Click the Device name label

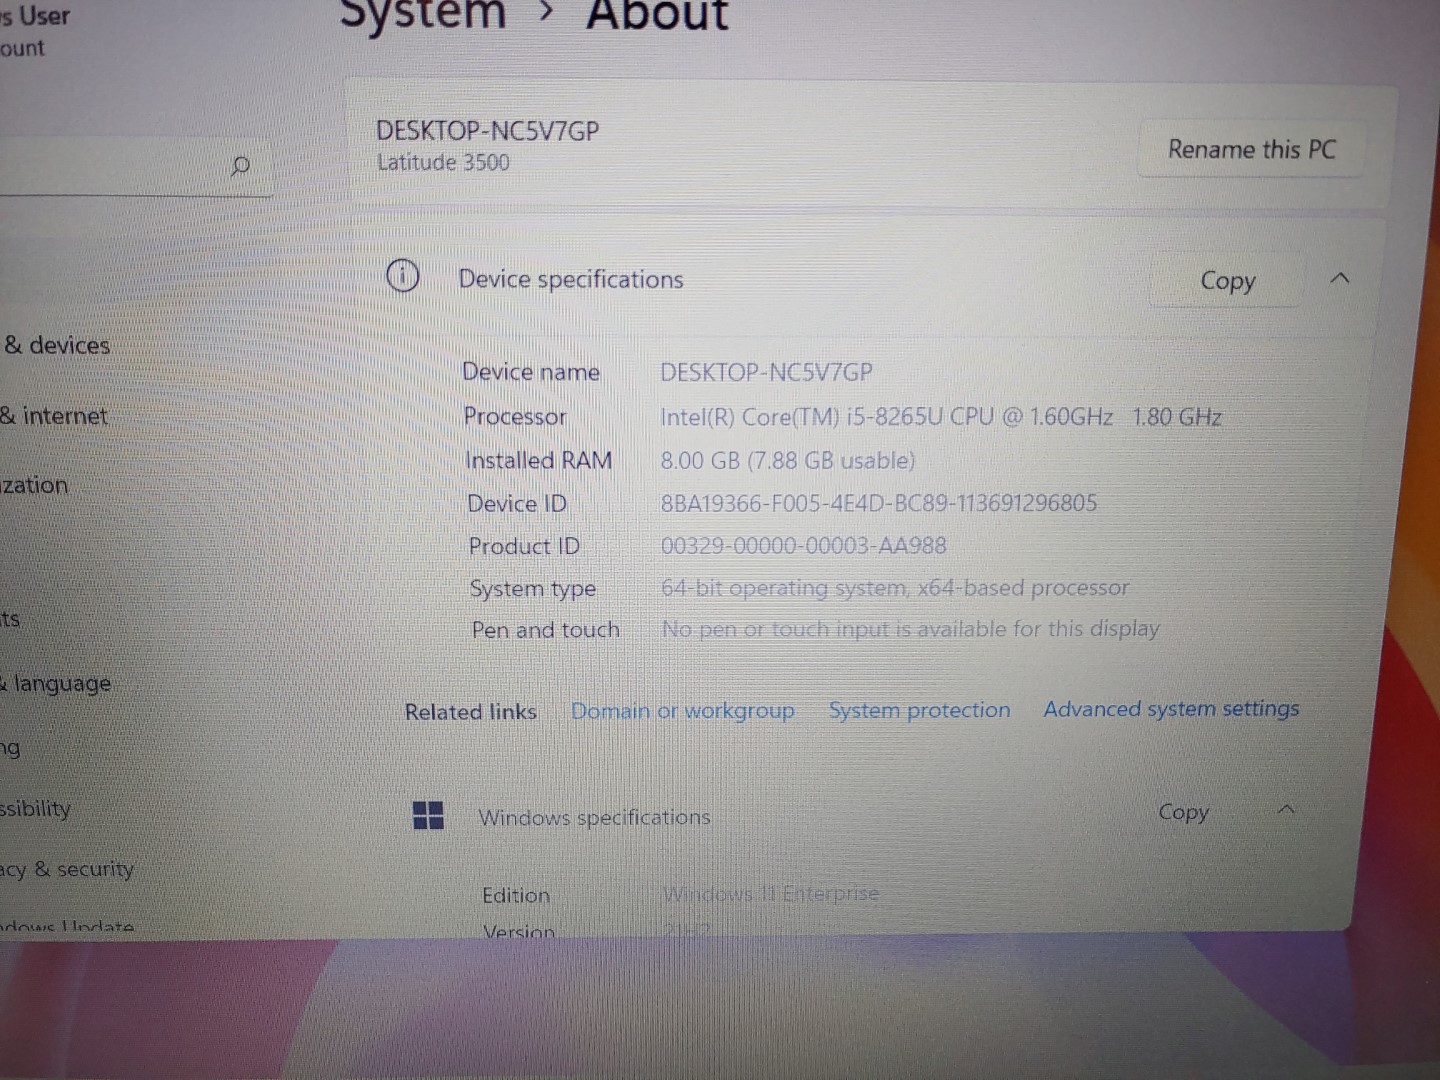pos(531,372)
